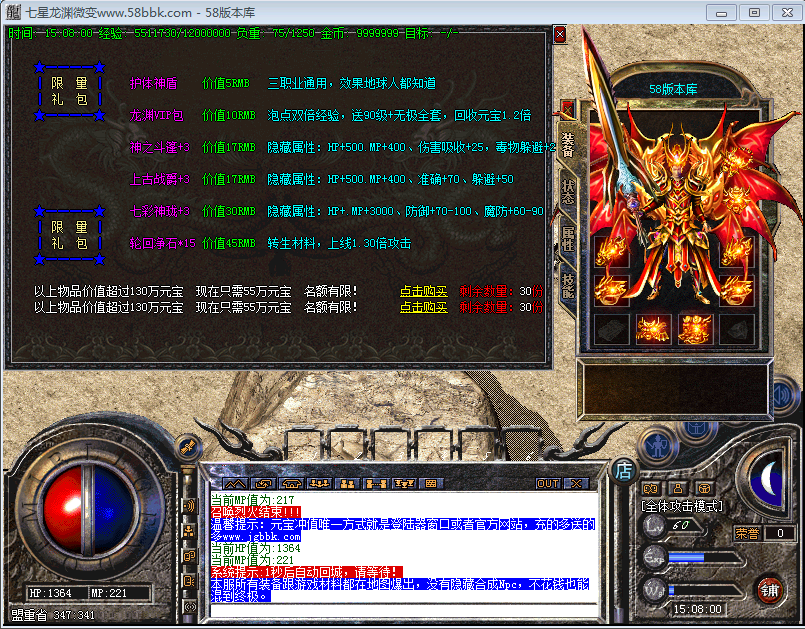Select the 轮回净石*15 gift item

(x=162, y=243)
